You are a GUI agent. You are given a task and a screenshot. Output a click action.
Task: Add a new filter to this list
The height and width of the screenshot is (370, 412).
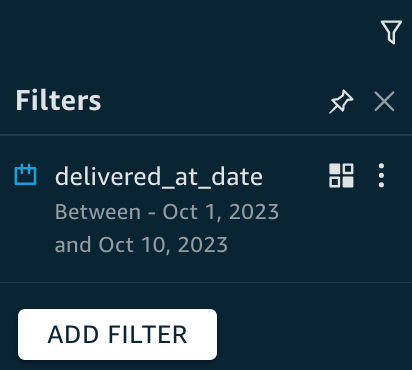click(x=117, y=334)
